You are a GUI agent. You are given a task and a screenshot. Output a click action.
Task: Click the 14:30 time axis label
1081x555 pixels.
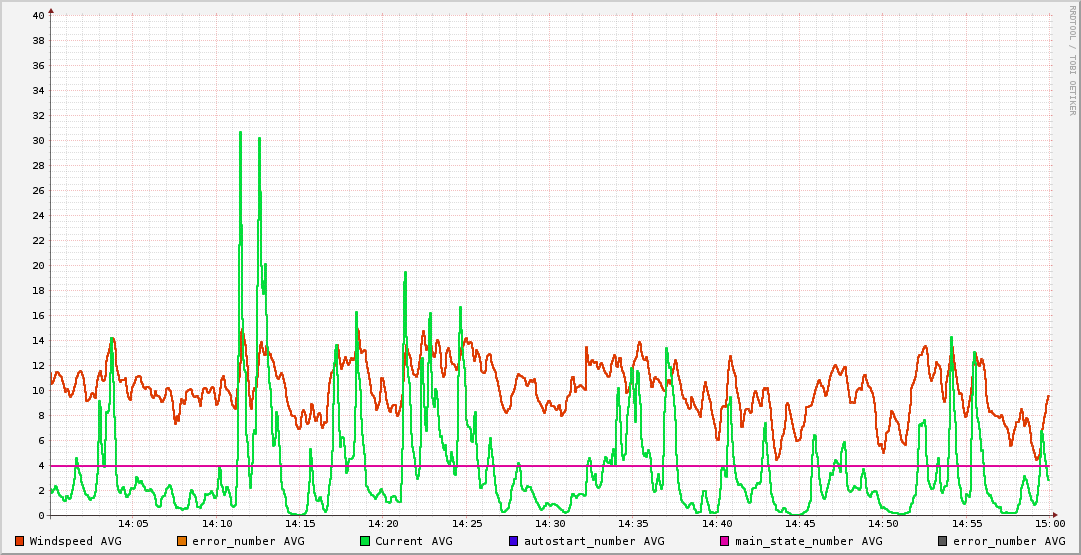click(x=550, y=523)
